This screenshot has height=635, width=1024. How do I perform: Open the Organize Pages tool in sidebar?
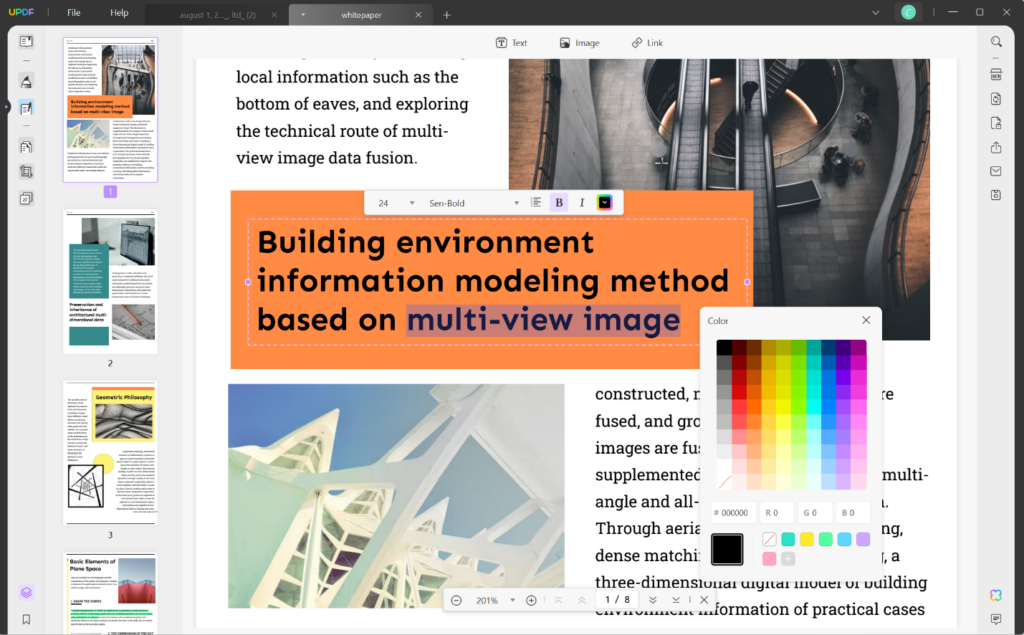click(26, 147)
